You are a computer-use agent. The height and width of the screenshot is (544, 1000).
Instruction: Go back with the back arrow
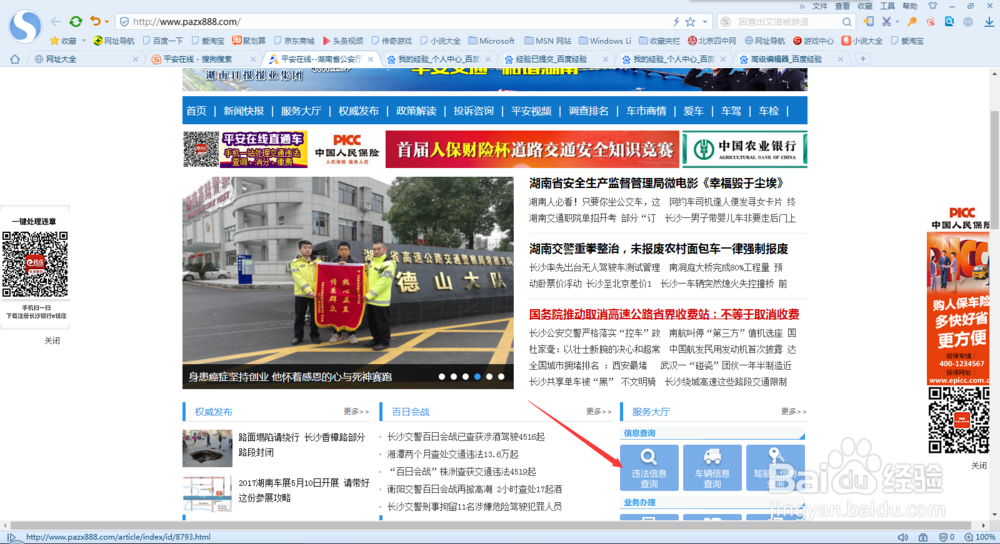click(x=56, y=22)
